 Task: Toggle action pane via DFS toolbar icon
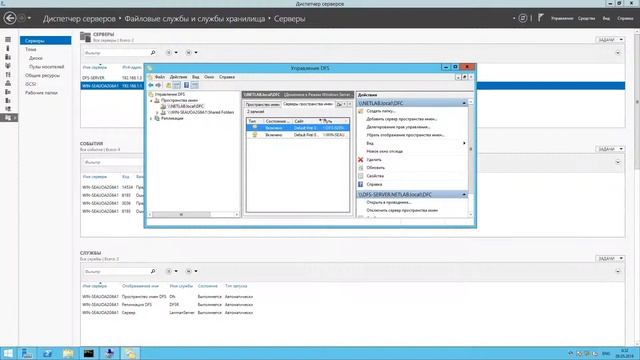coord(195,85)
